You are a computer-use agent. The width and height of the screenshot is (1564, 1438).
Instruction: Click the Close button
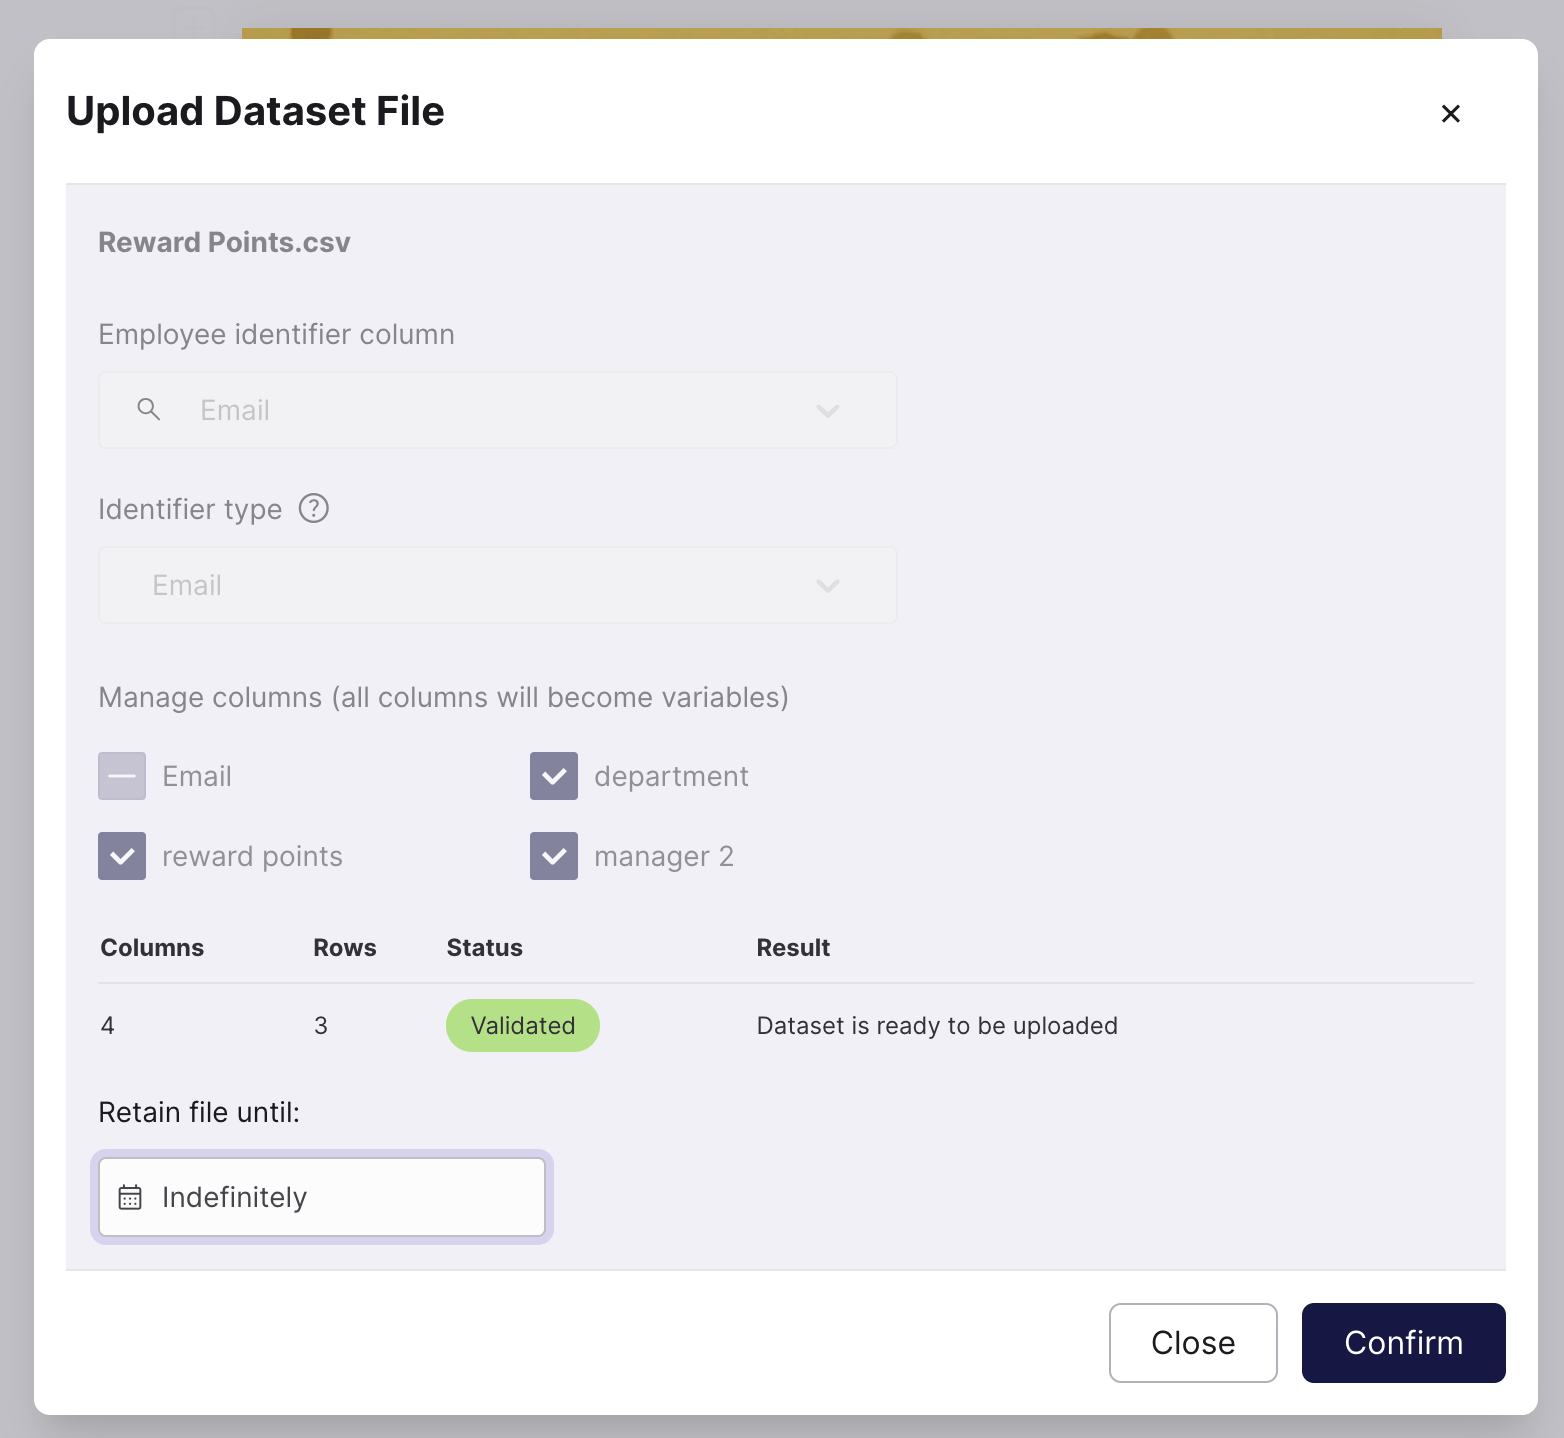pos(1193,1343)
